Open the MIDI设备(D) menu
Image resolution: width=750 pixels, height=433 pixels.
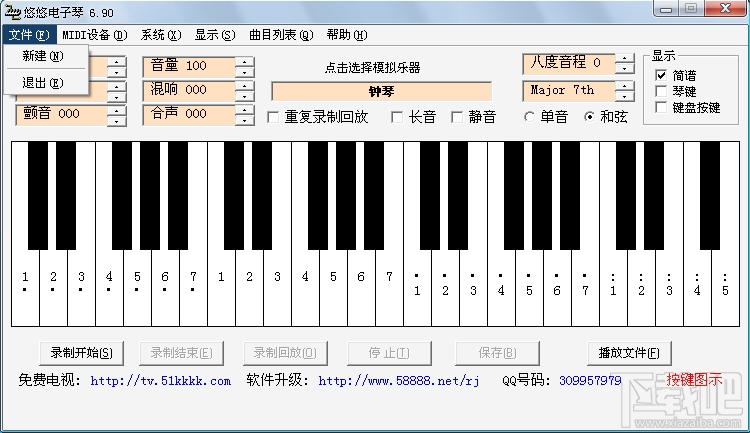95,35
